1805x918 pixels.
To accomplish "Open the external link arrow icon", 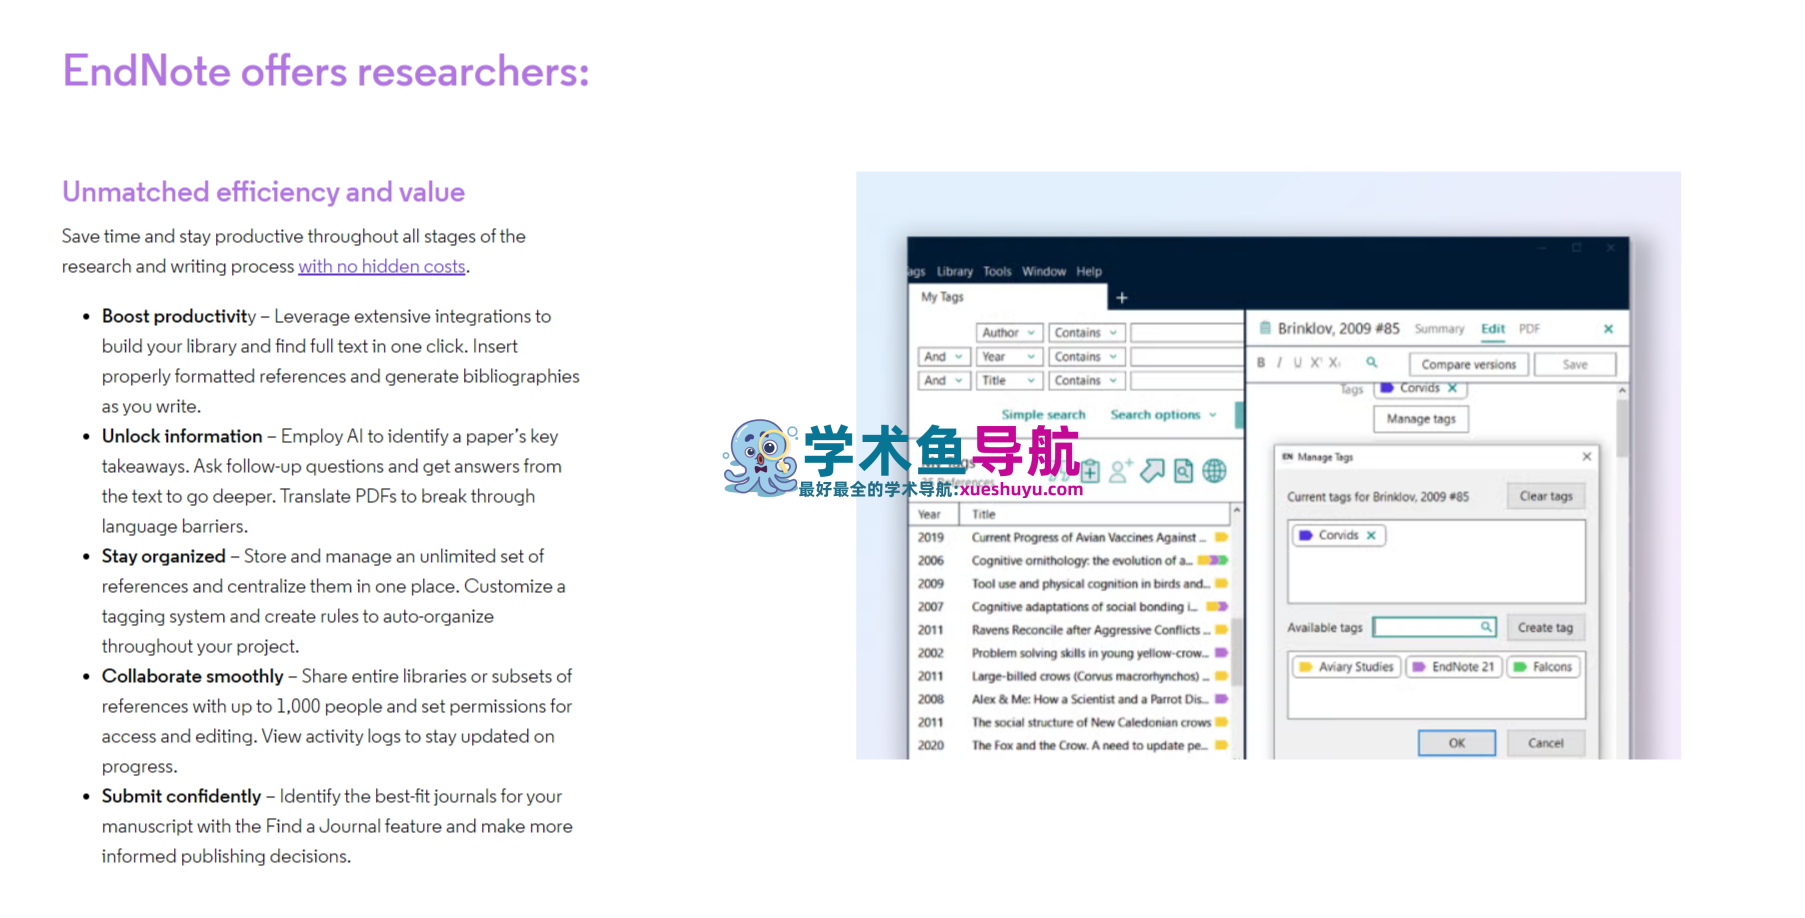I will coord(1152,470).
